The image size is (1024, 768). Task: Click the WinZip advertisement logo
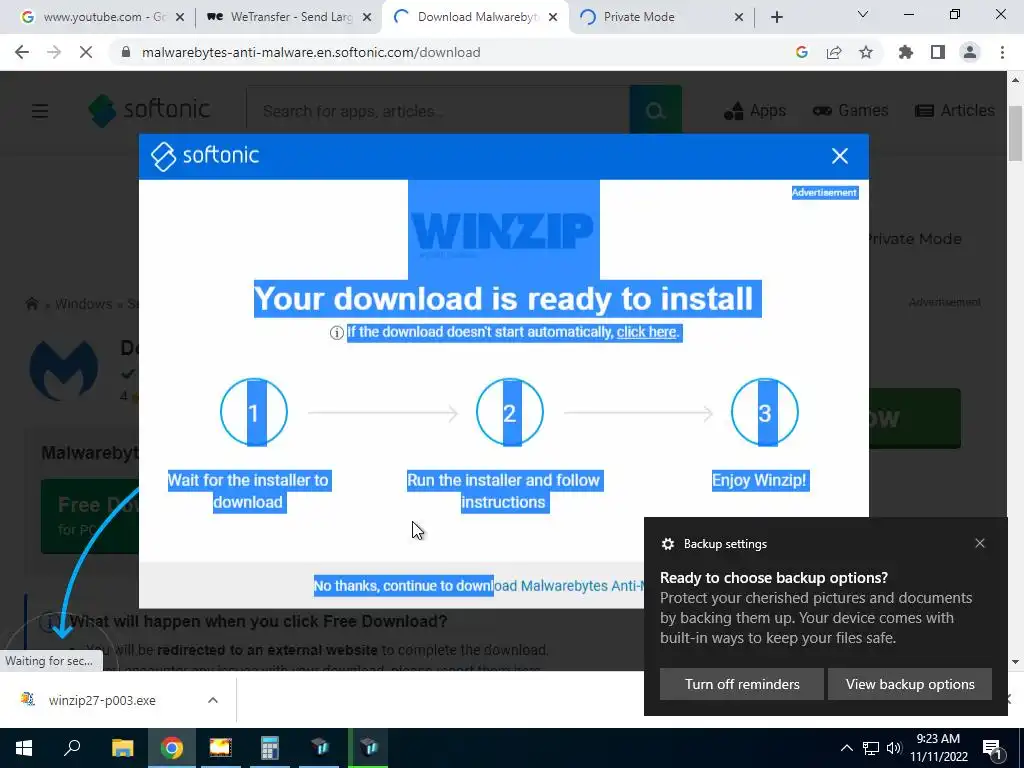[x=504, y=230]
